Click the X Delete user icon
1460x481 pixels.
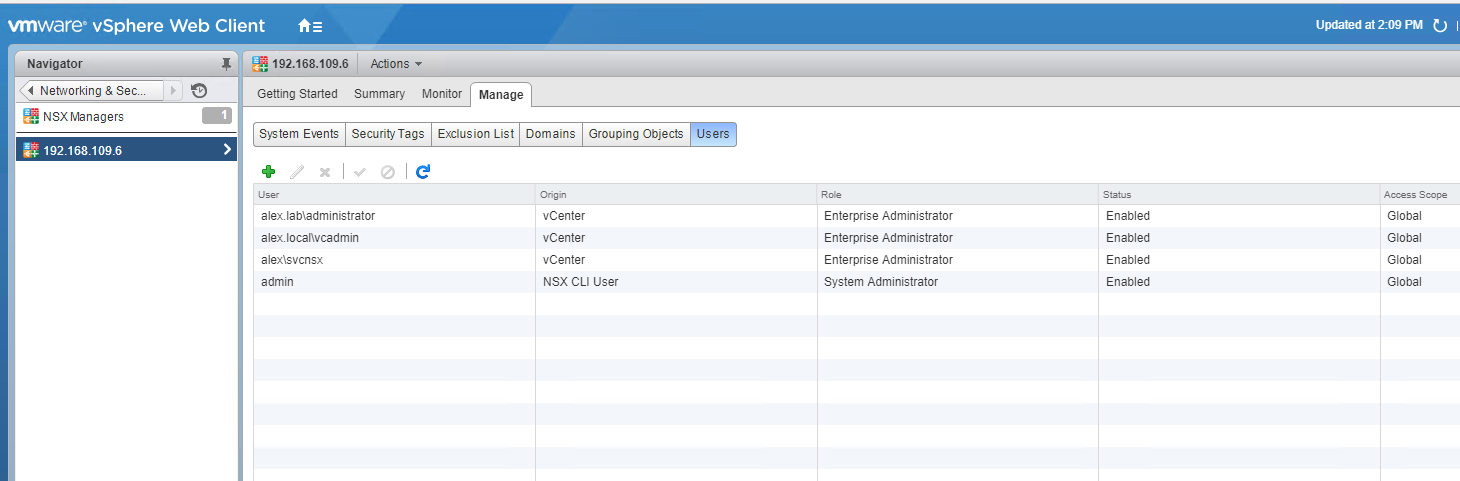click(x=324, y=172)
